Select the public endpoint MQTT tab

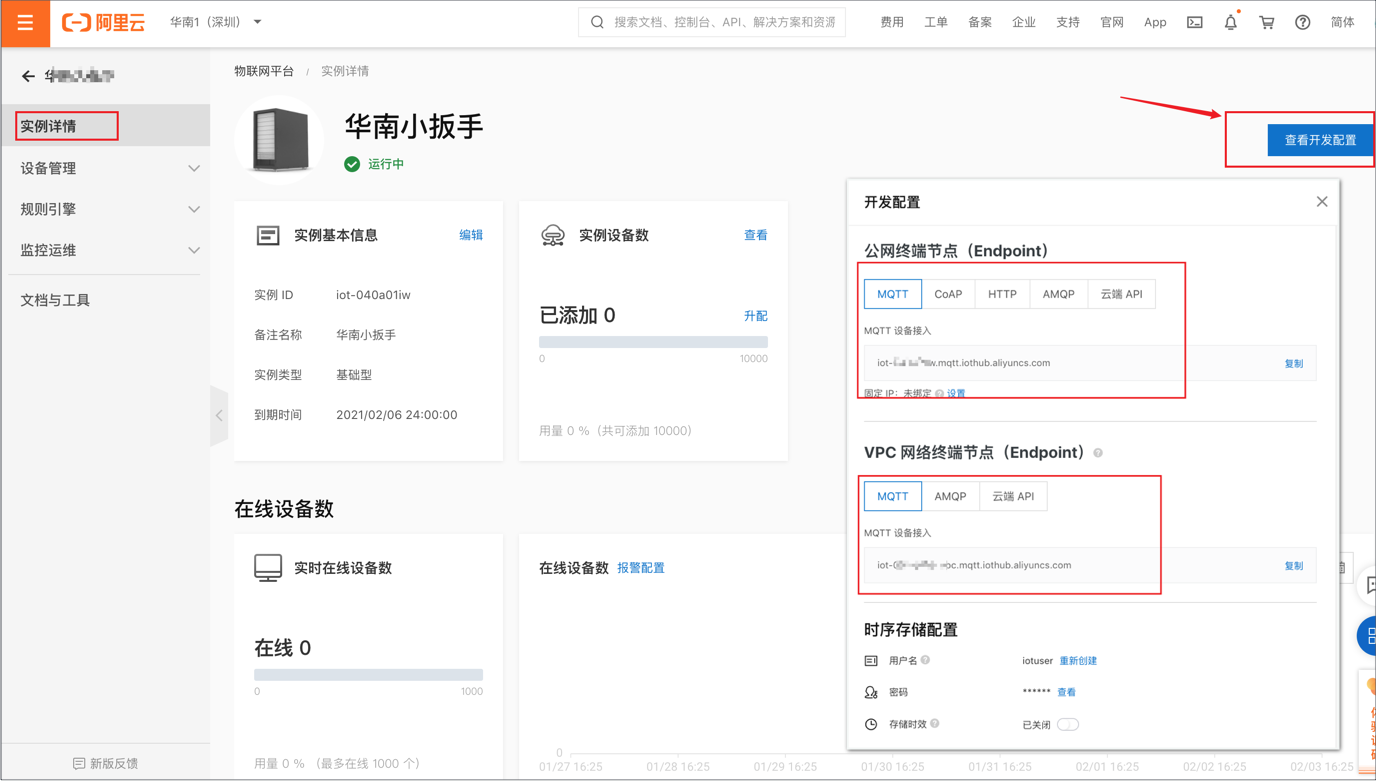point(893,294)
